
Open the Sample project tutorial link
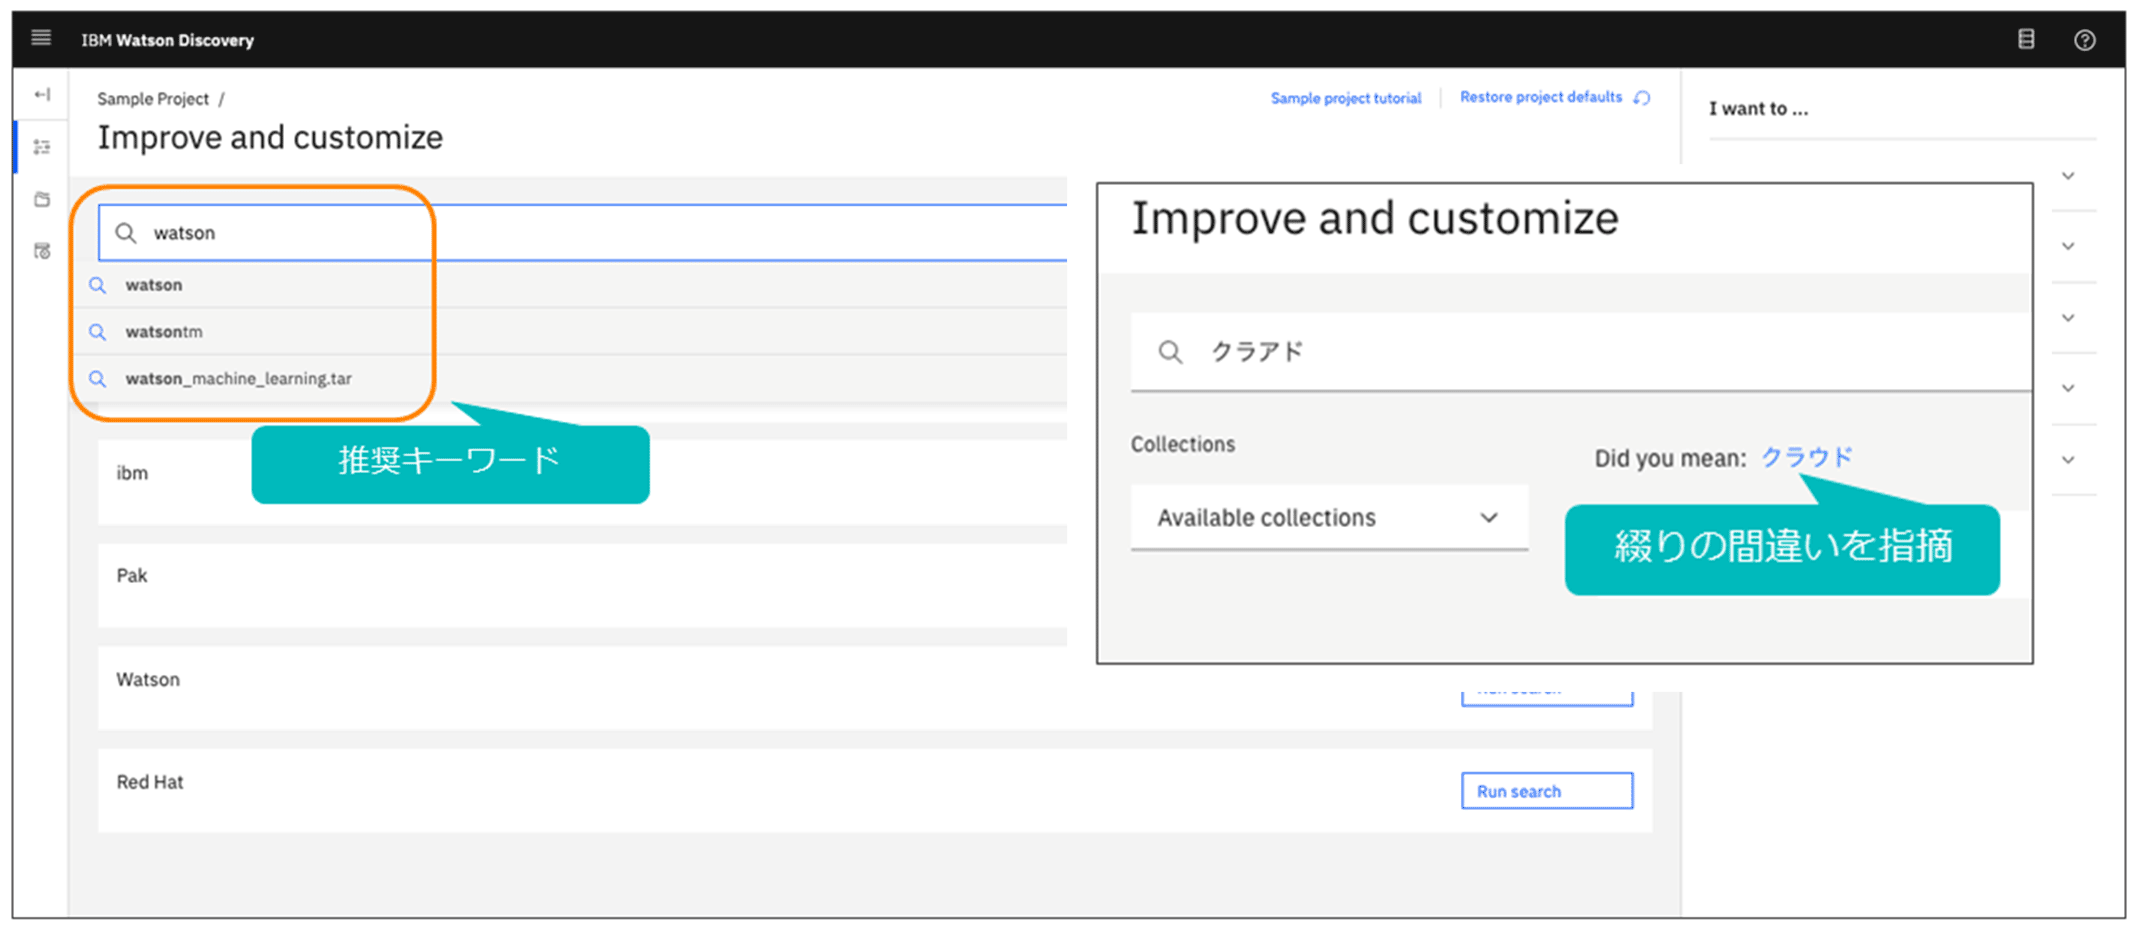1345,98
